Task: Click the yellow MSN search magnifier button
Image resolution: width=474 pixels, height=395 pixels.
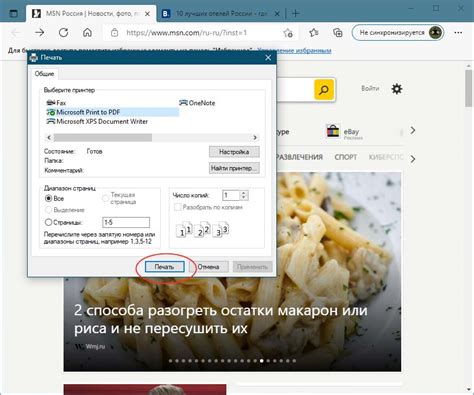Action: coord(324,89)
